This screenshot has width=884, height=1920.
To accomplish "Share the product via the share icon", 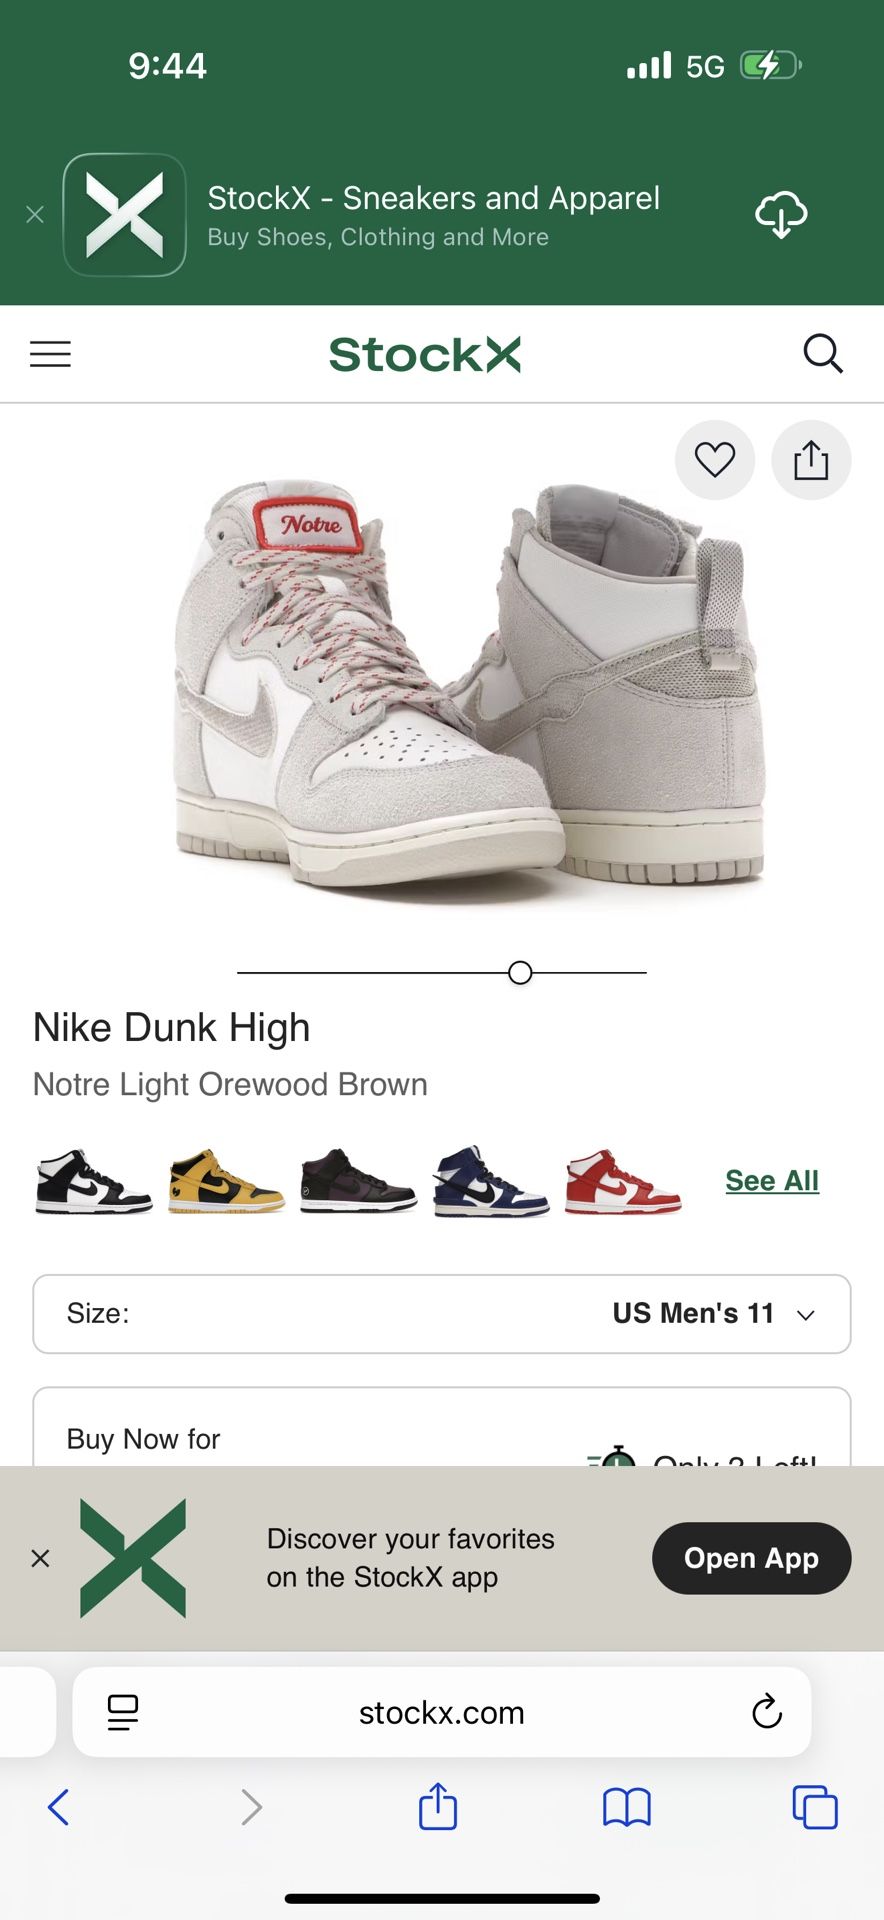I will tap(811, 460).
